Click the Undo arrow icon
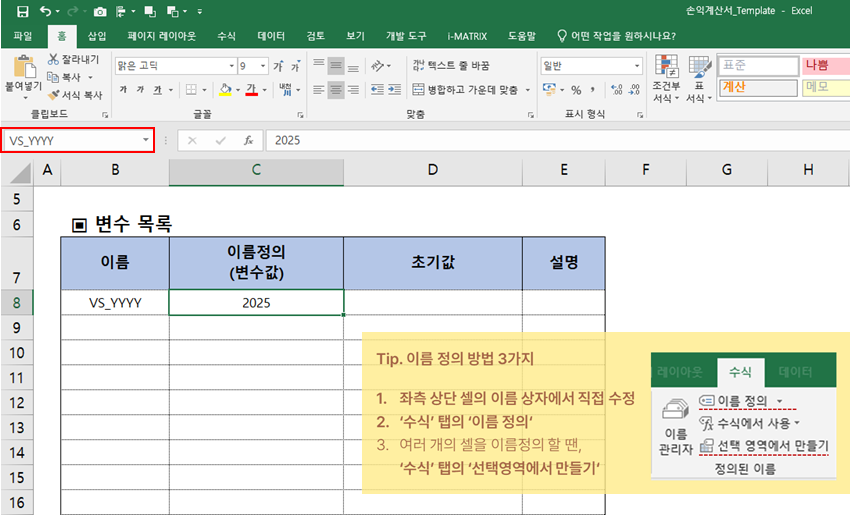This screenshot has width=850, height=515. pyautogui.click(x=46, y=11)
